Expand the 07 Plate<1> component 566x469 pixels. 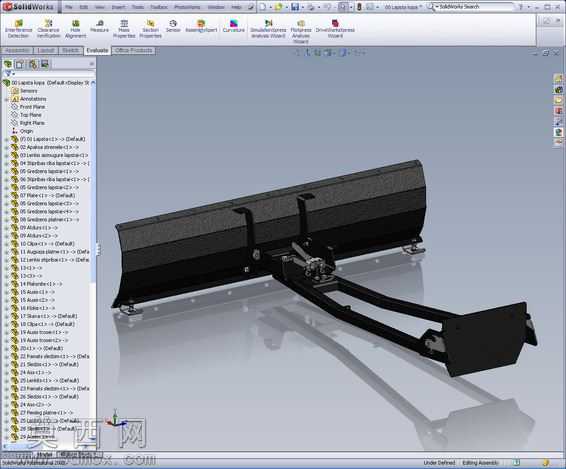tap(6, 196)
